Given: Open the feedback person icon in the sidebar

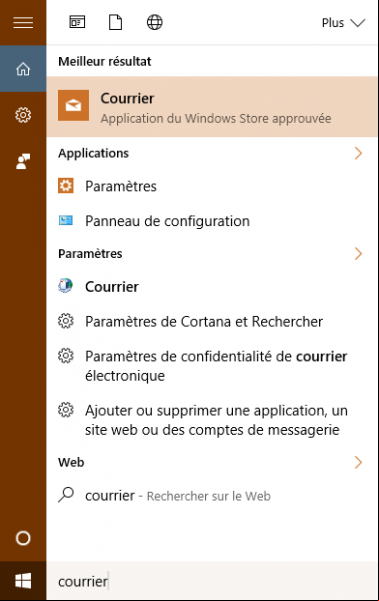Looking at the screenshot, I should click(23, 161).
